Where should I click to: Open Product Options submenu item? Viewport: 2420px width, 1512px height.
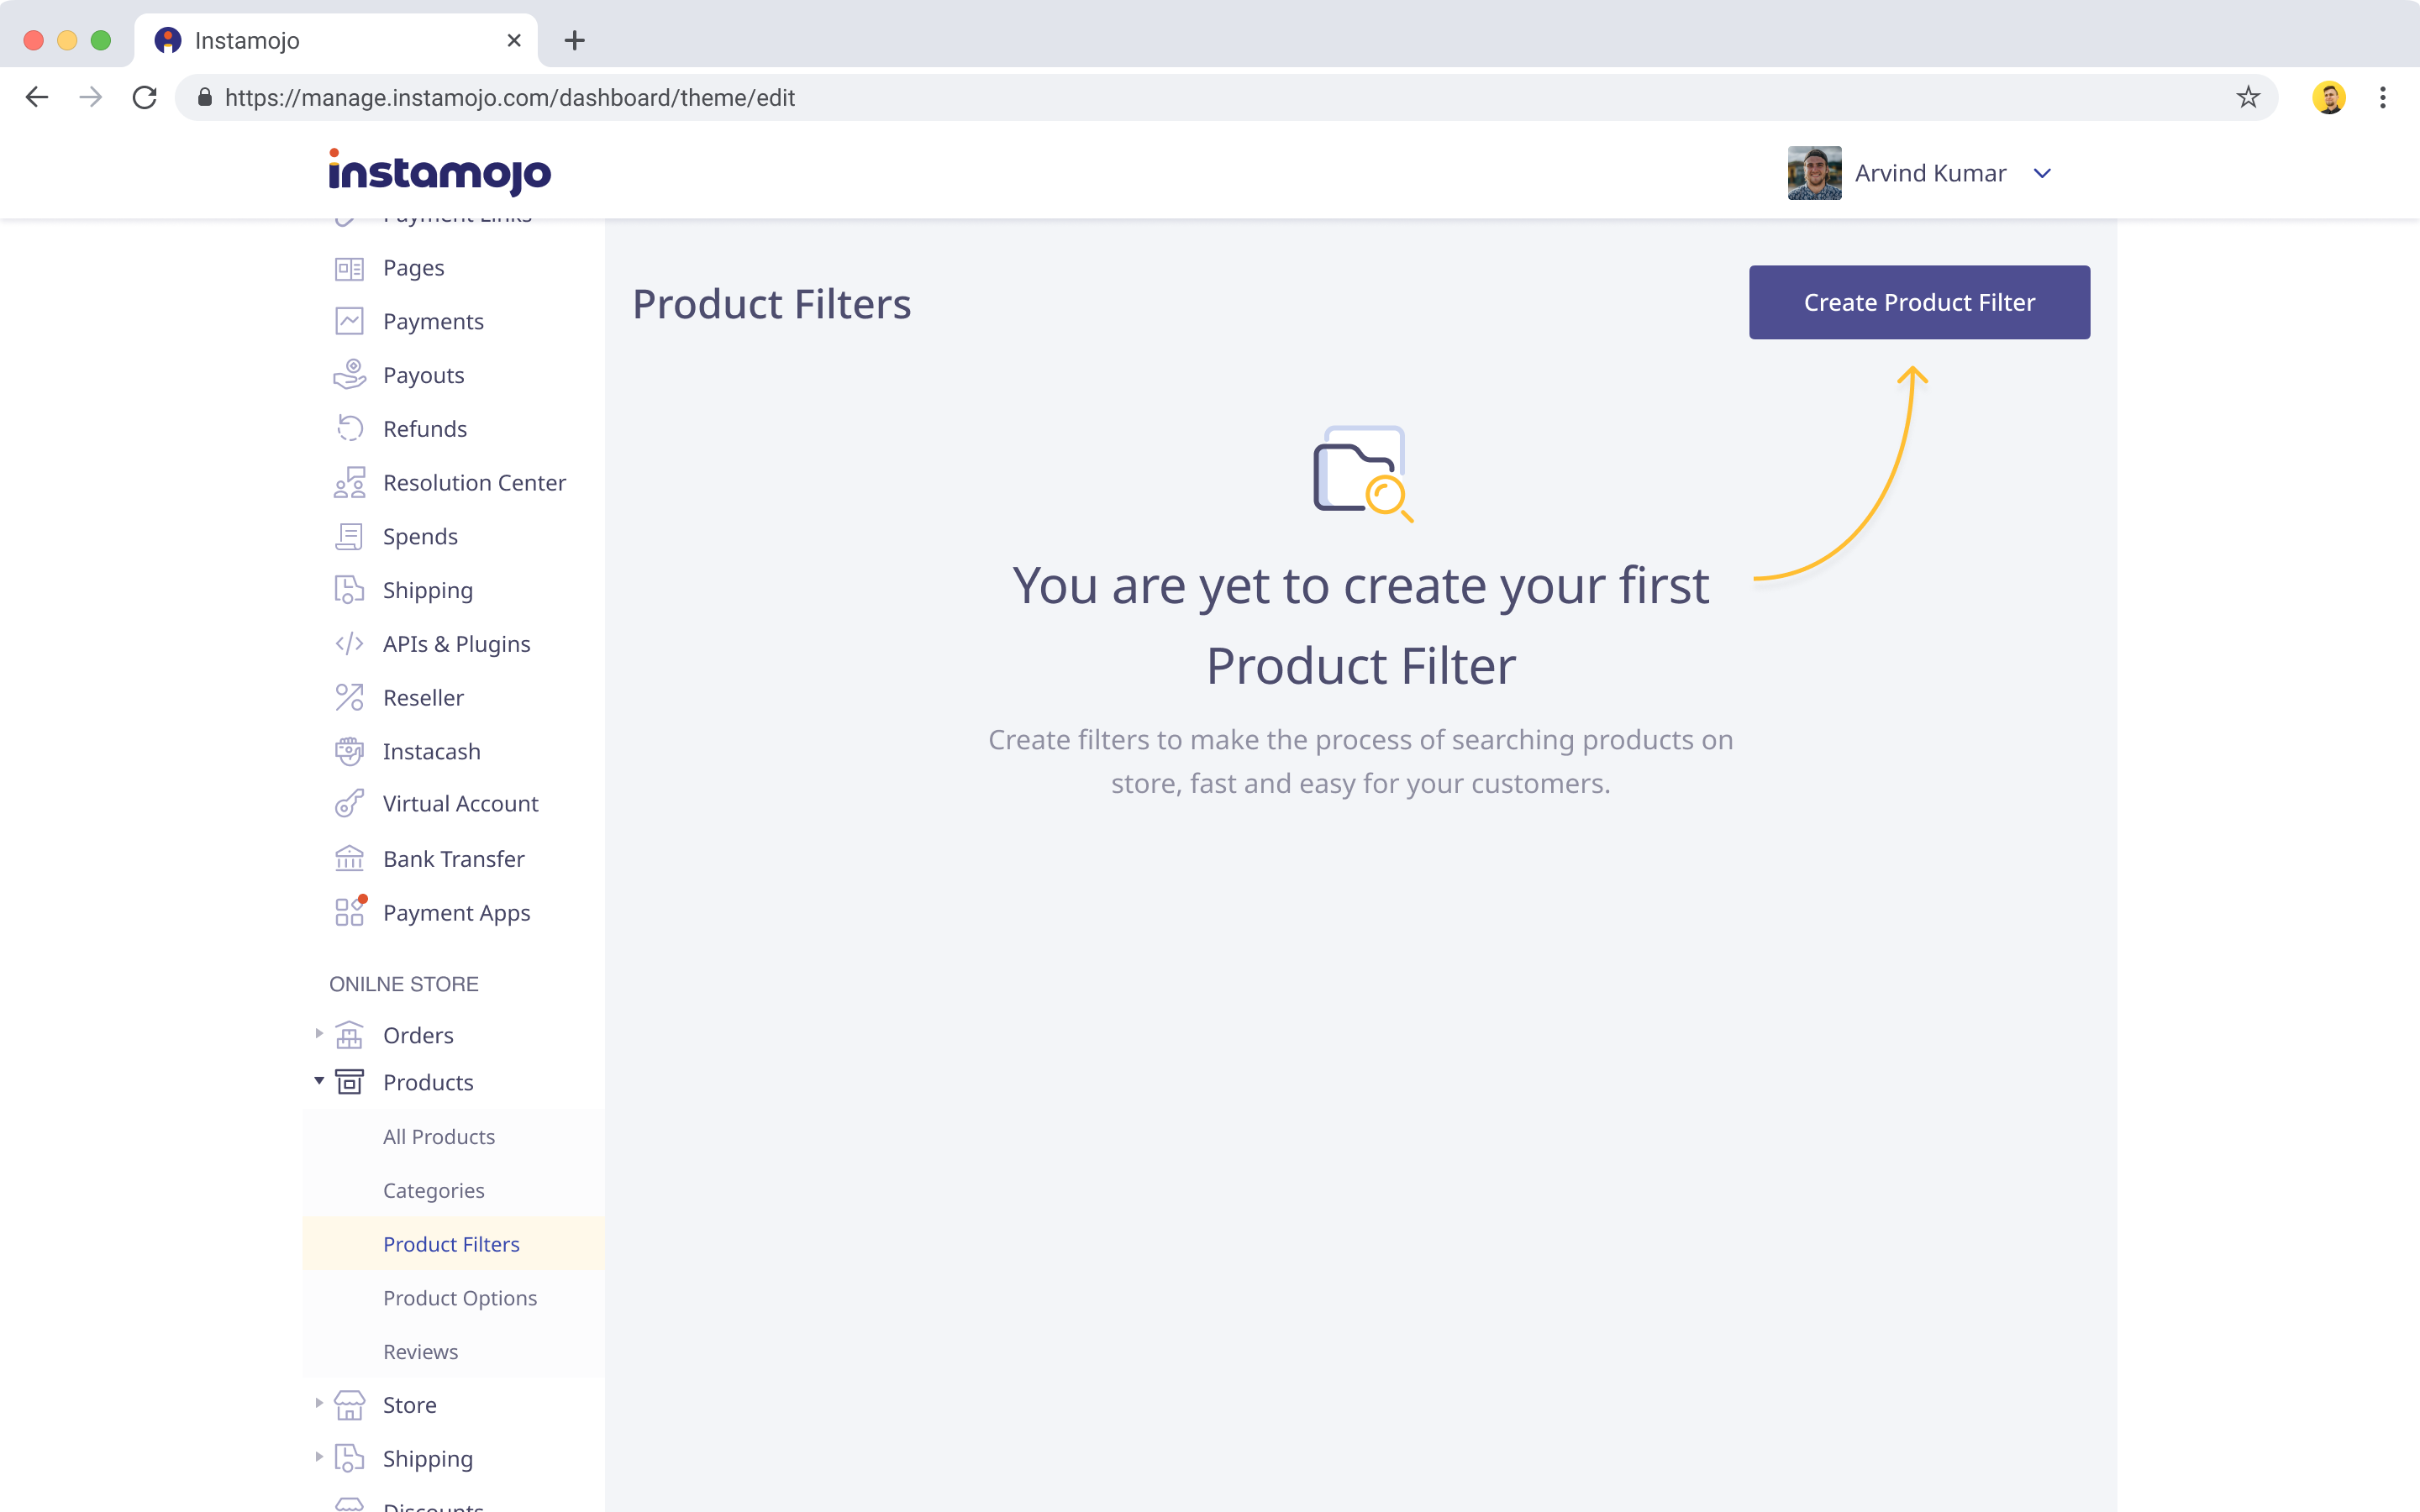pyautogui.click(x=460, y=1296)
